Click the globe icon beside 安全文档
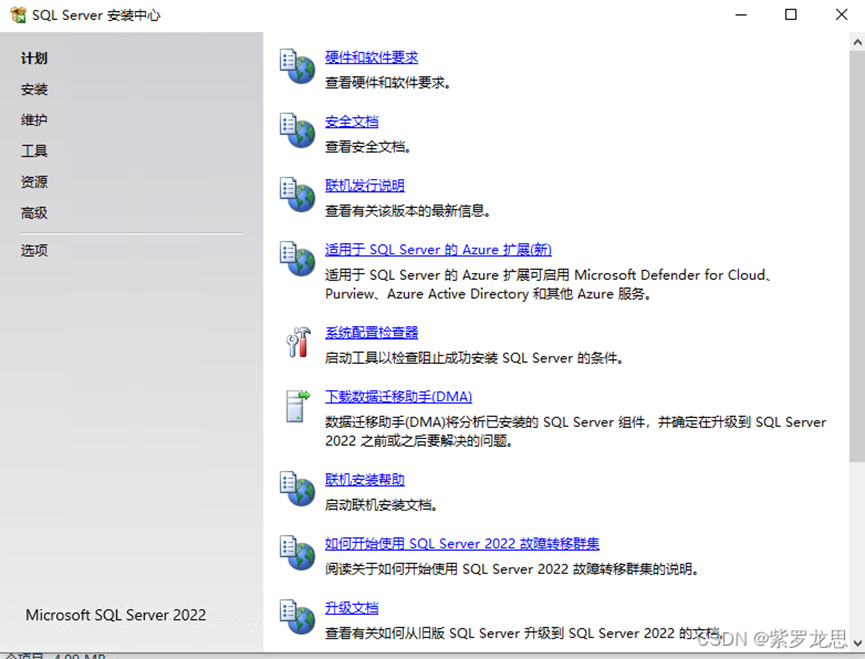 tap(297, 130)
